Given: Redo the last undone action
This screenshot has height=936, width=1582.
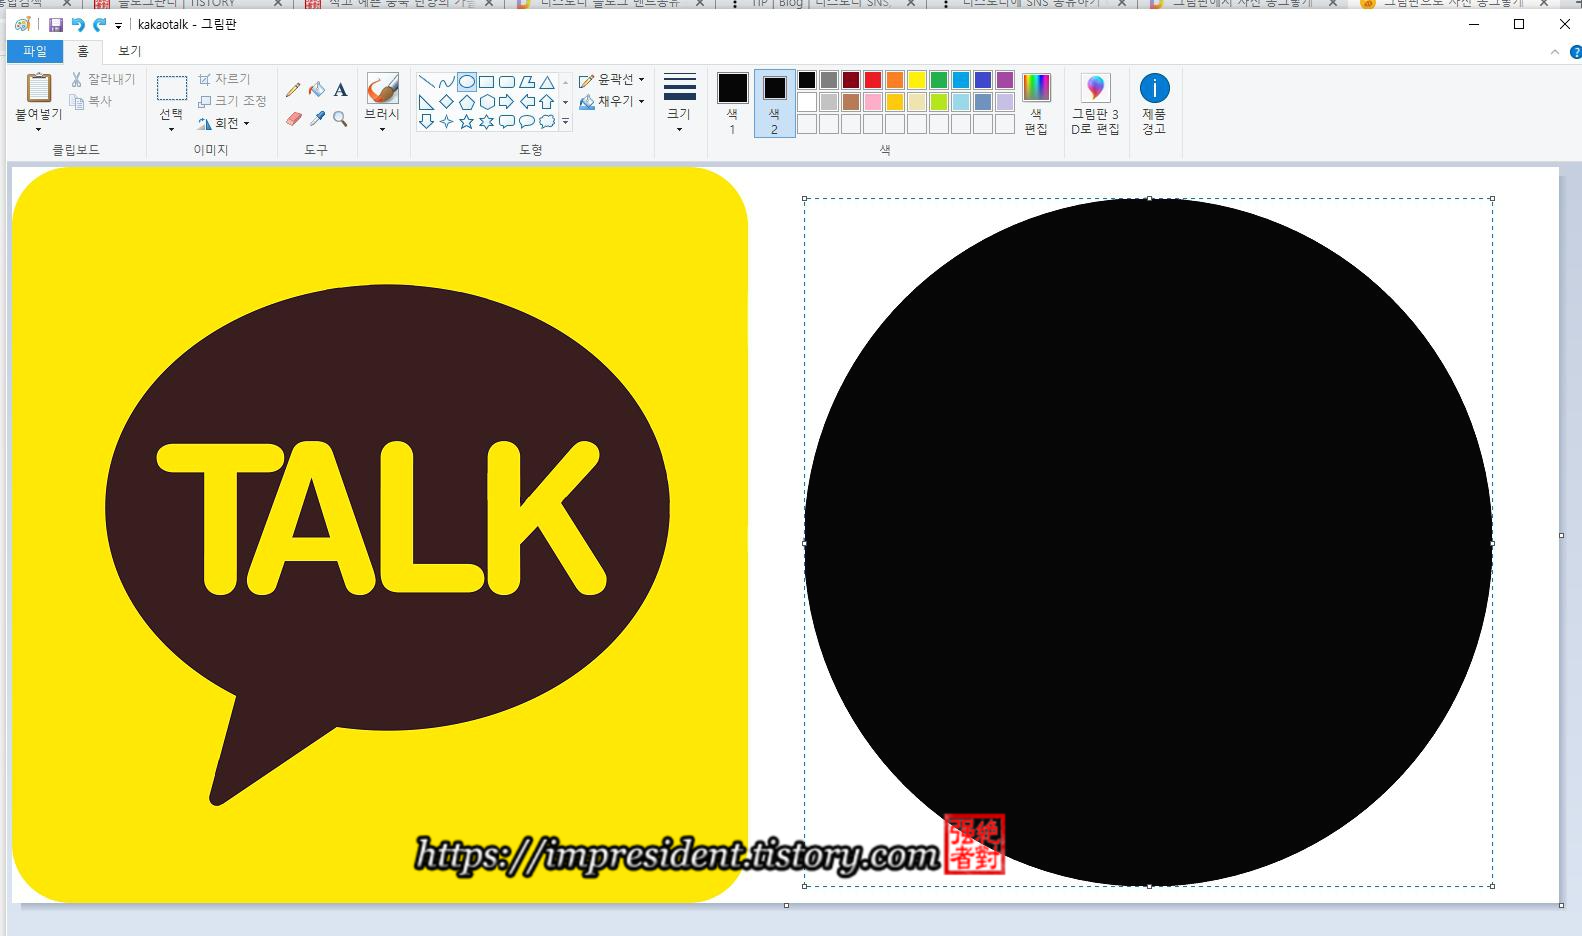Looking at the screenshot, I should pos(99,25).
